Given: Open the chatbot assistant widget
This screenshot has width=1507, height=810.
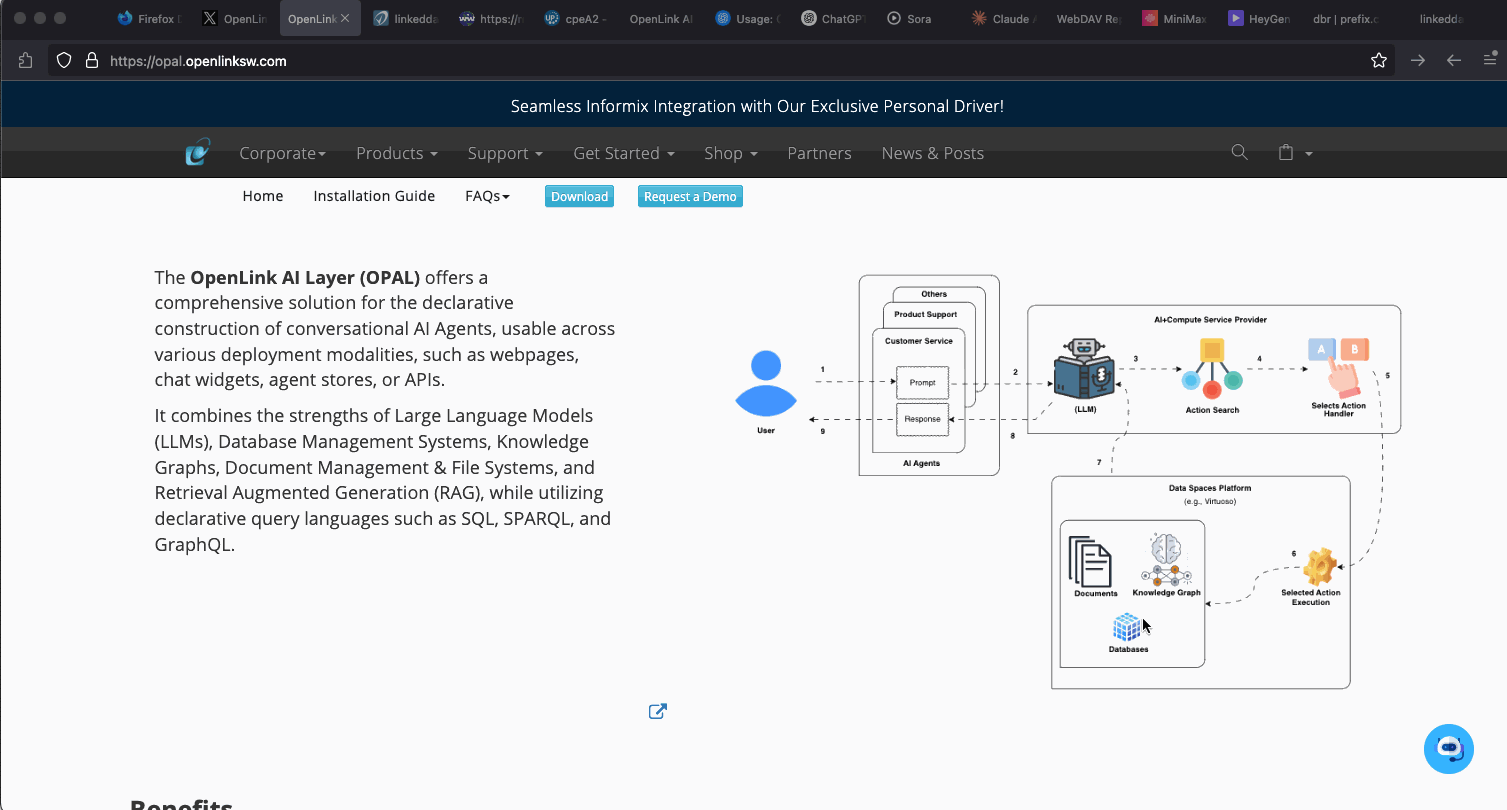Looking at the screenshot, I should [1449, 749].
